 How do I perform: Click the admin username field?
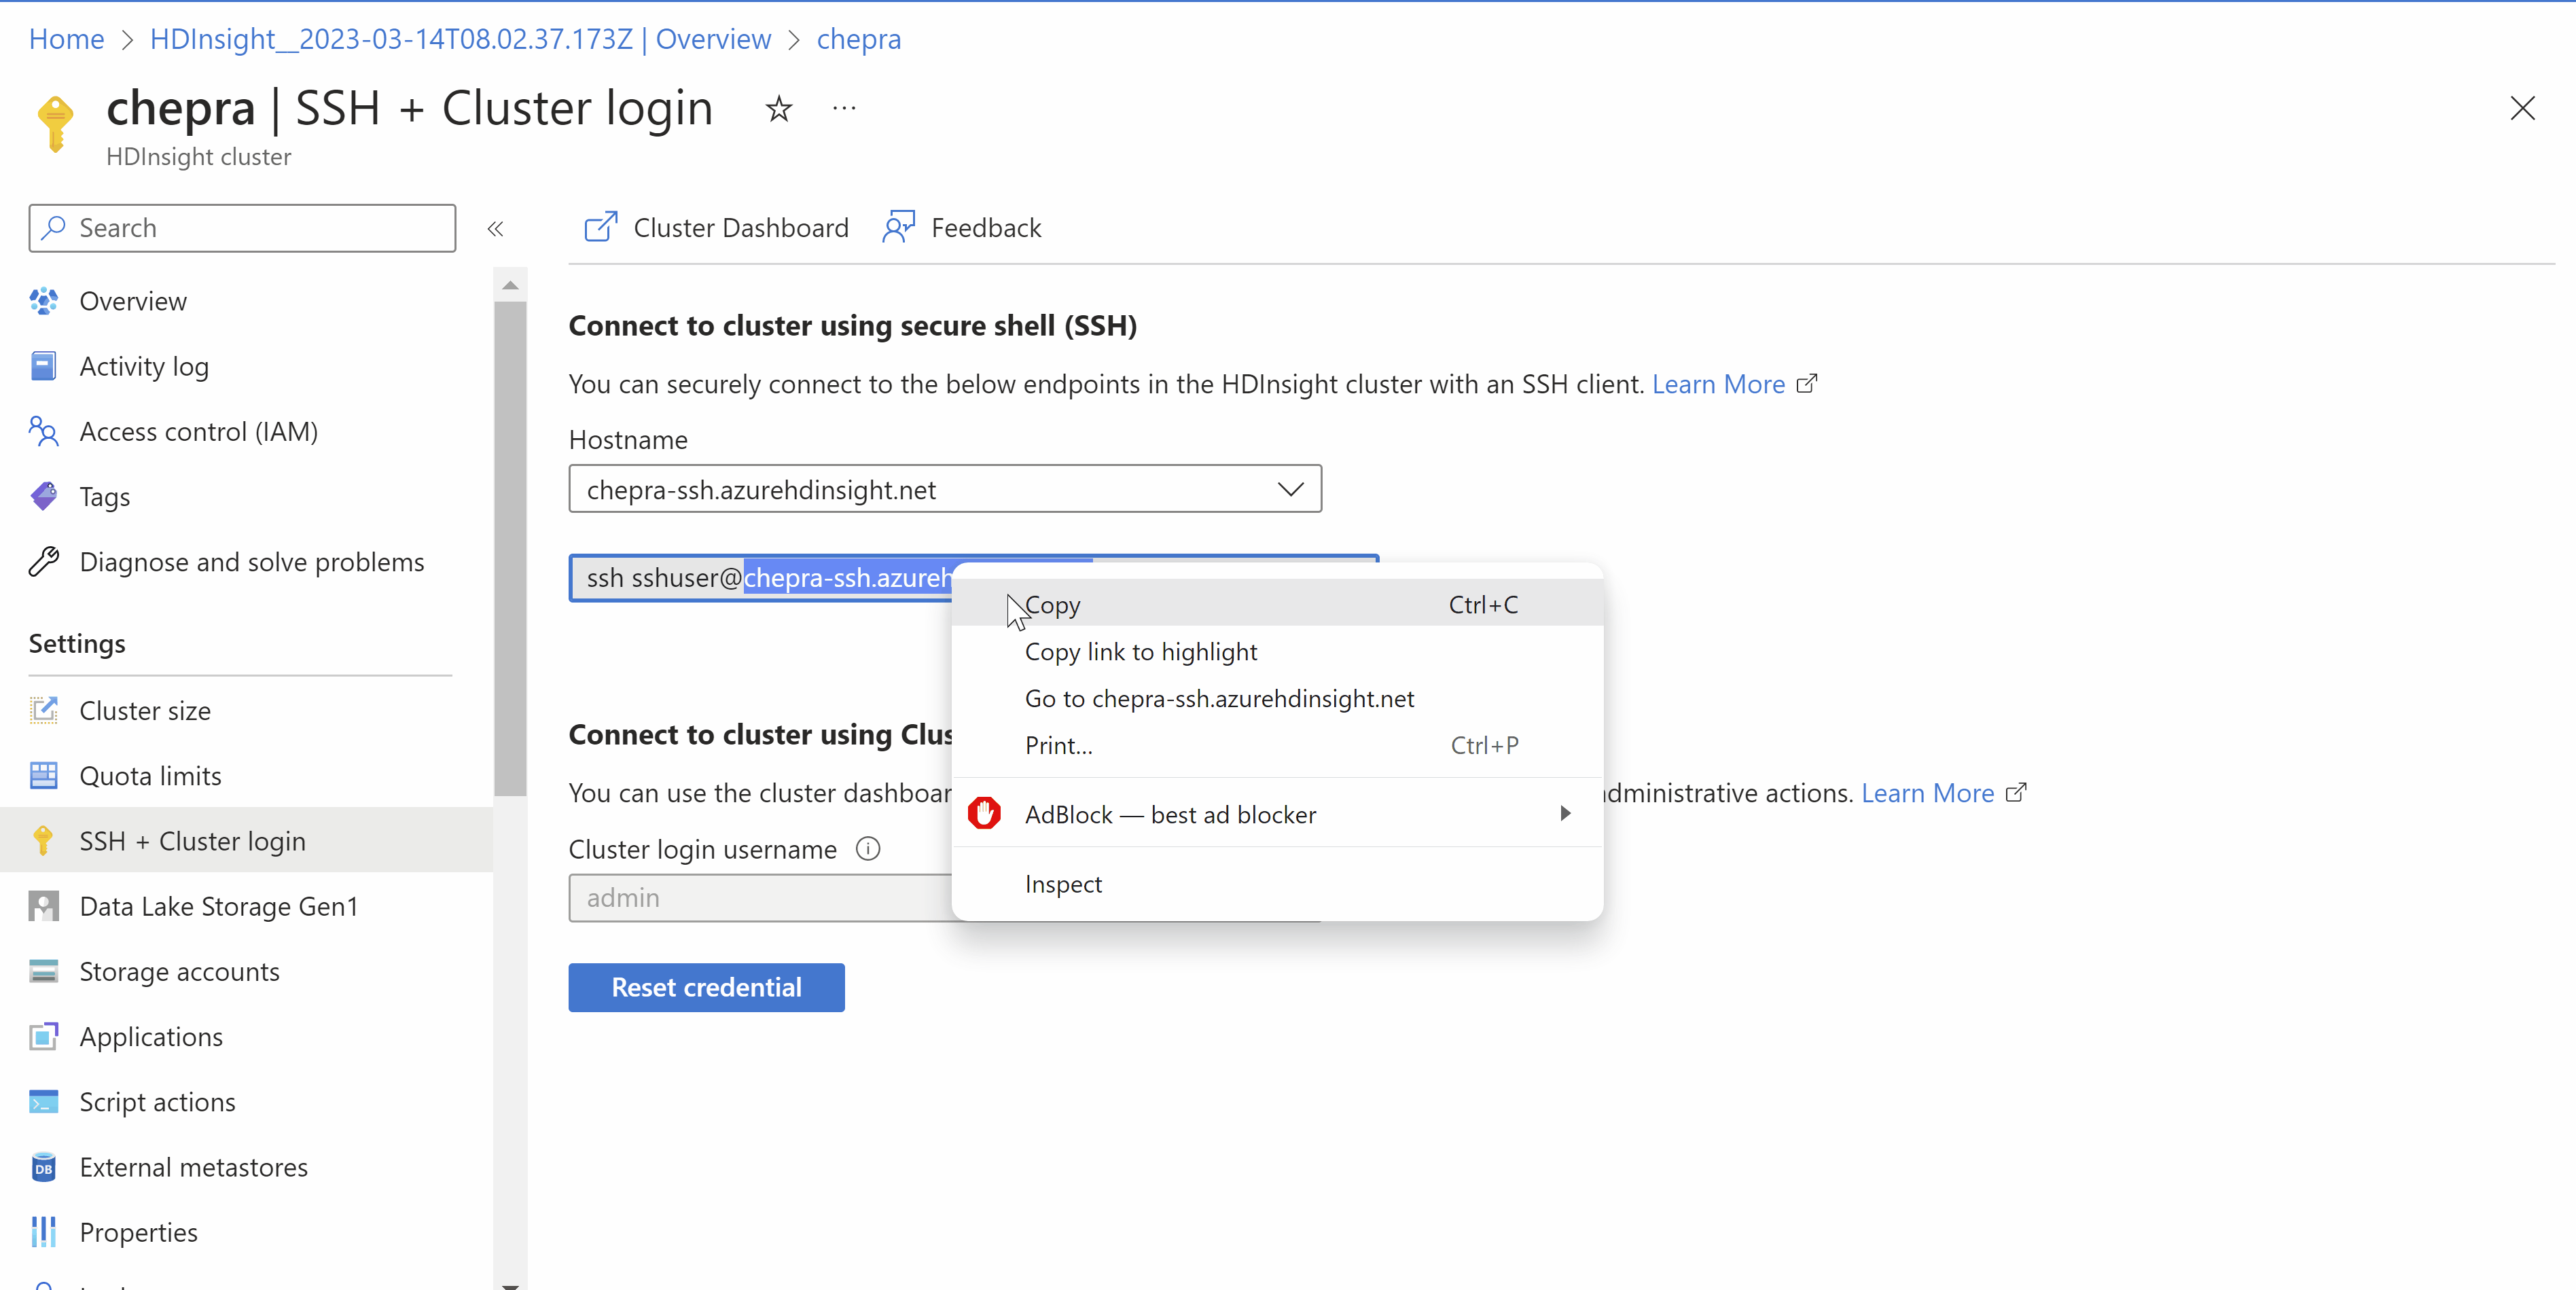pos(760,898)
